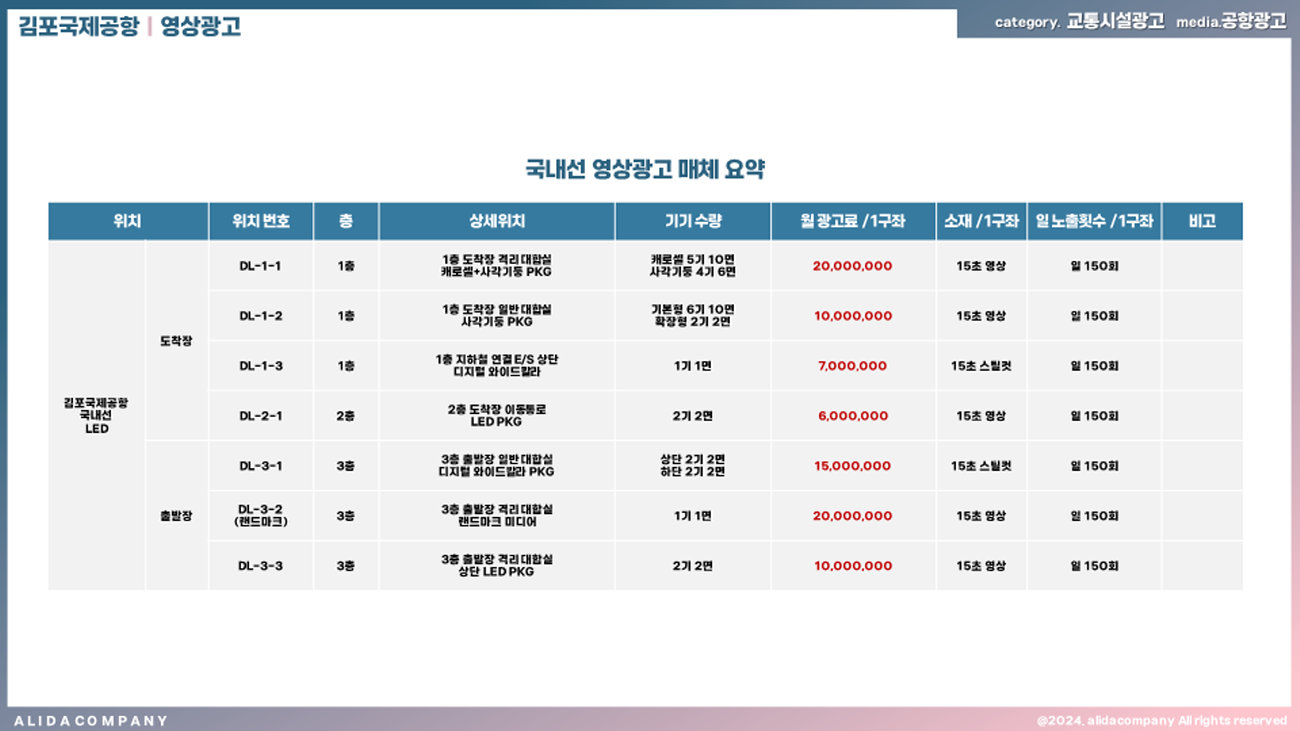The image size is (1300, 731).
Task: Select the 위치 번호 column header
Action: (260, 222)
